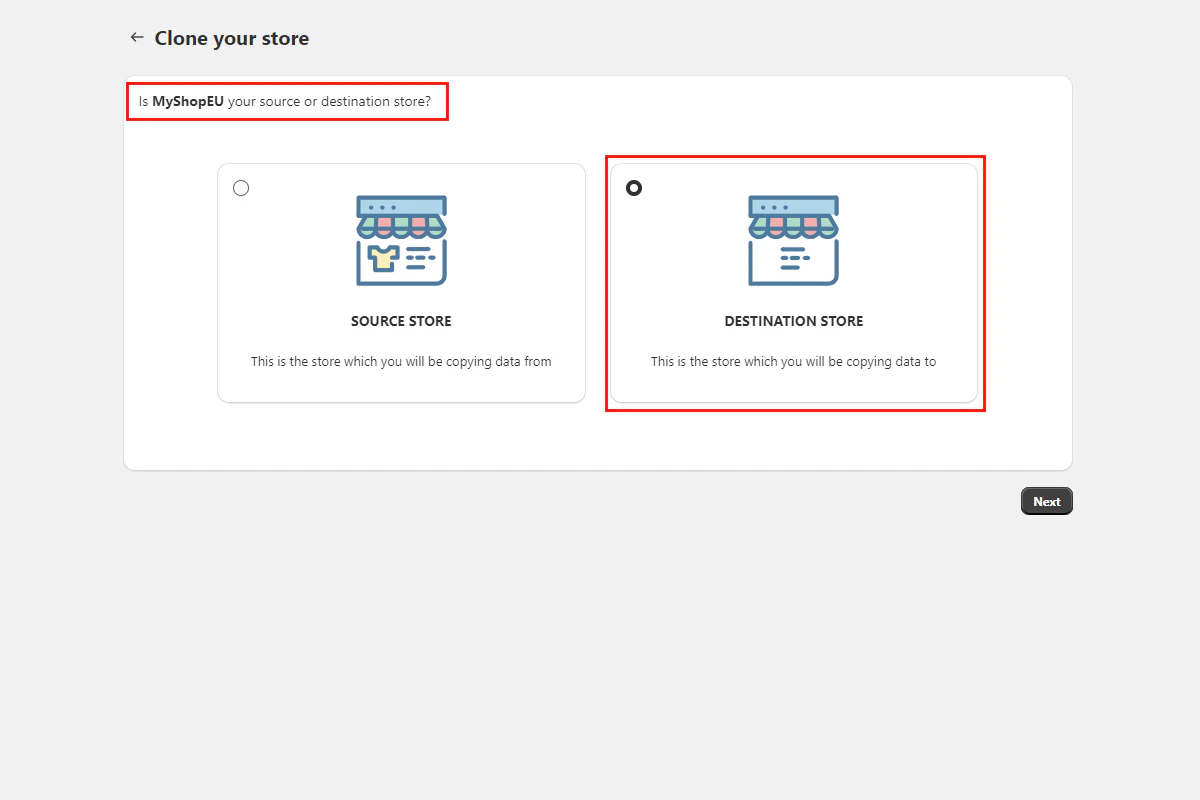Image resolution: width=1200 pixels, height=800 pixels.
Task: Click the text lines inside Destination Store icon
Action: pyautogui.click(x=793, y=258)
